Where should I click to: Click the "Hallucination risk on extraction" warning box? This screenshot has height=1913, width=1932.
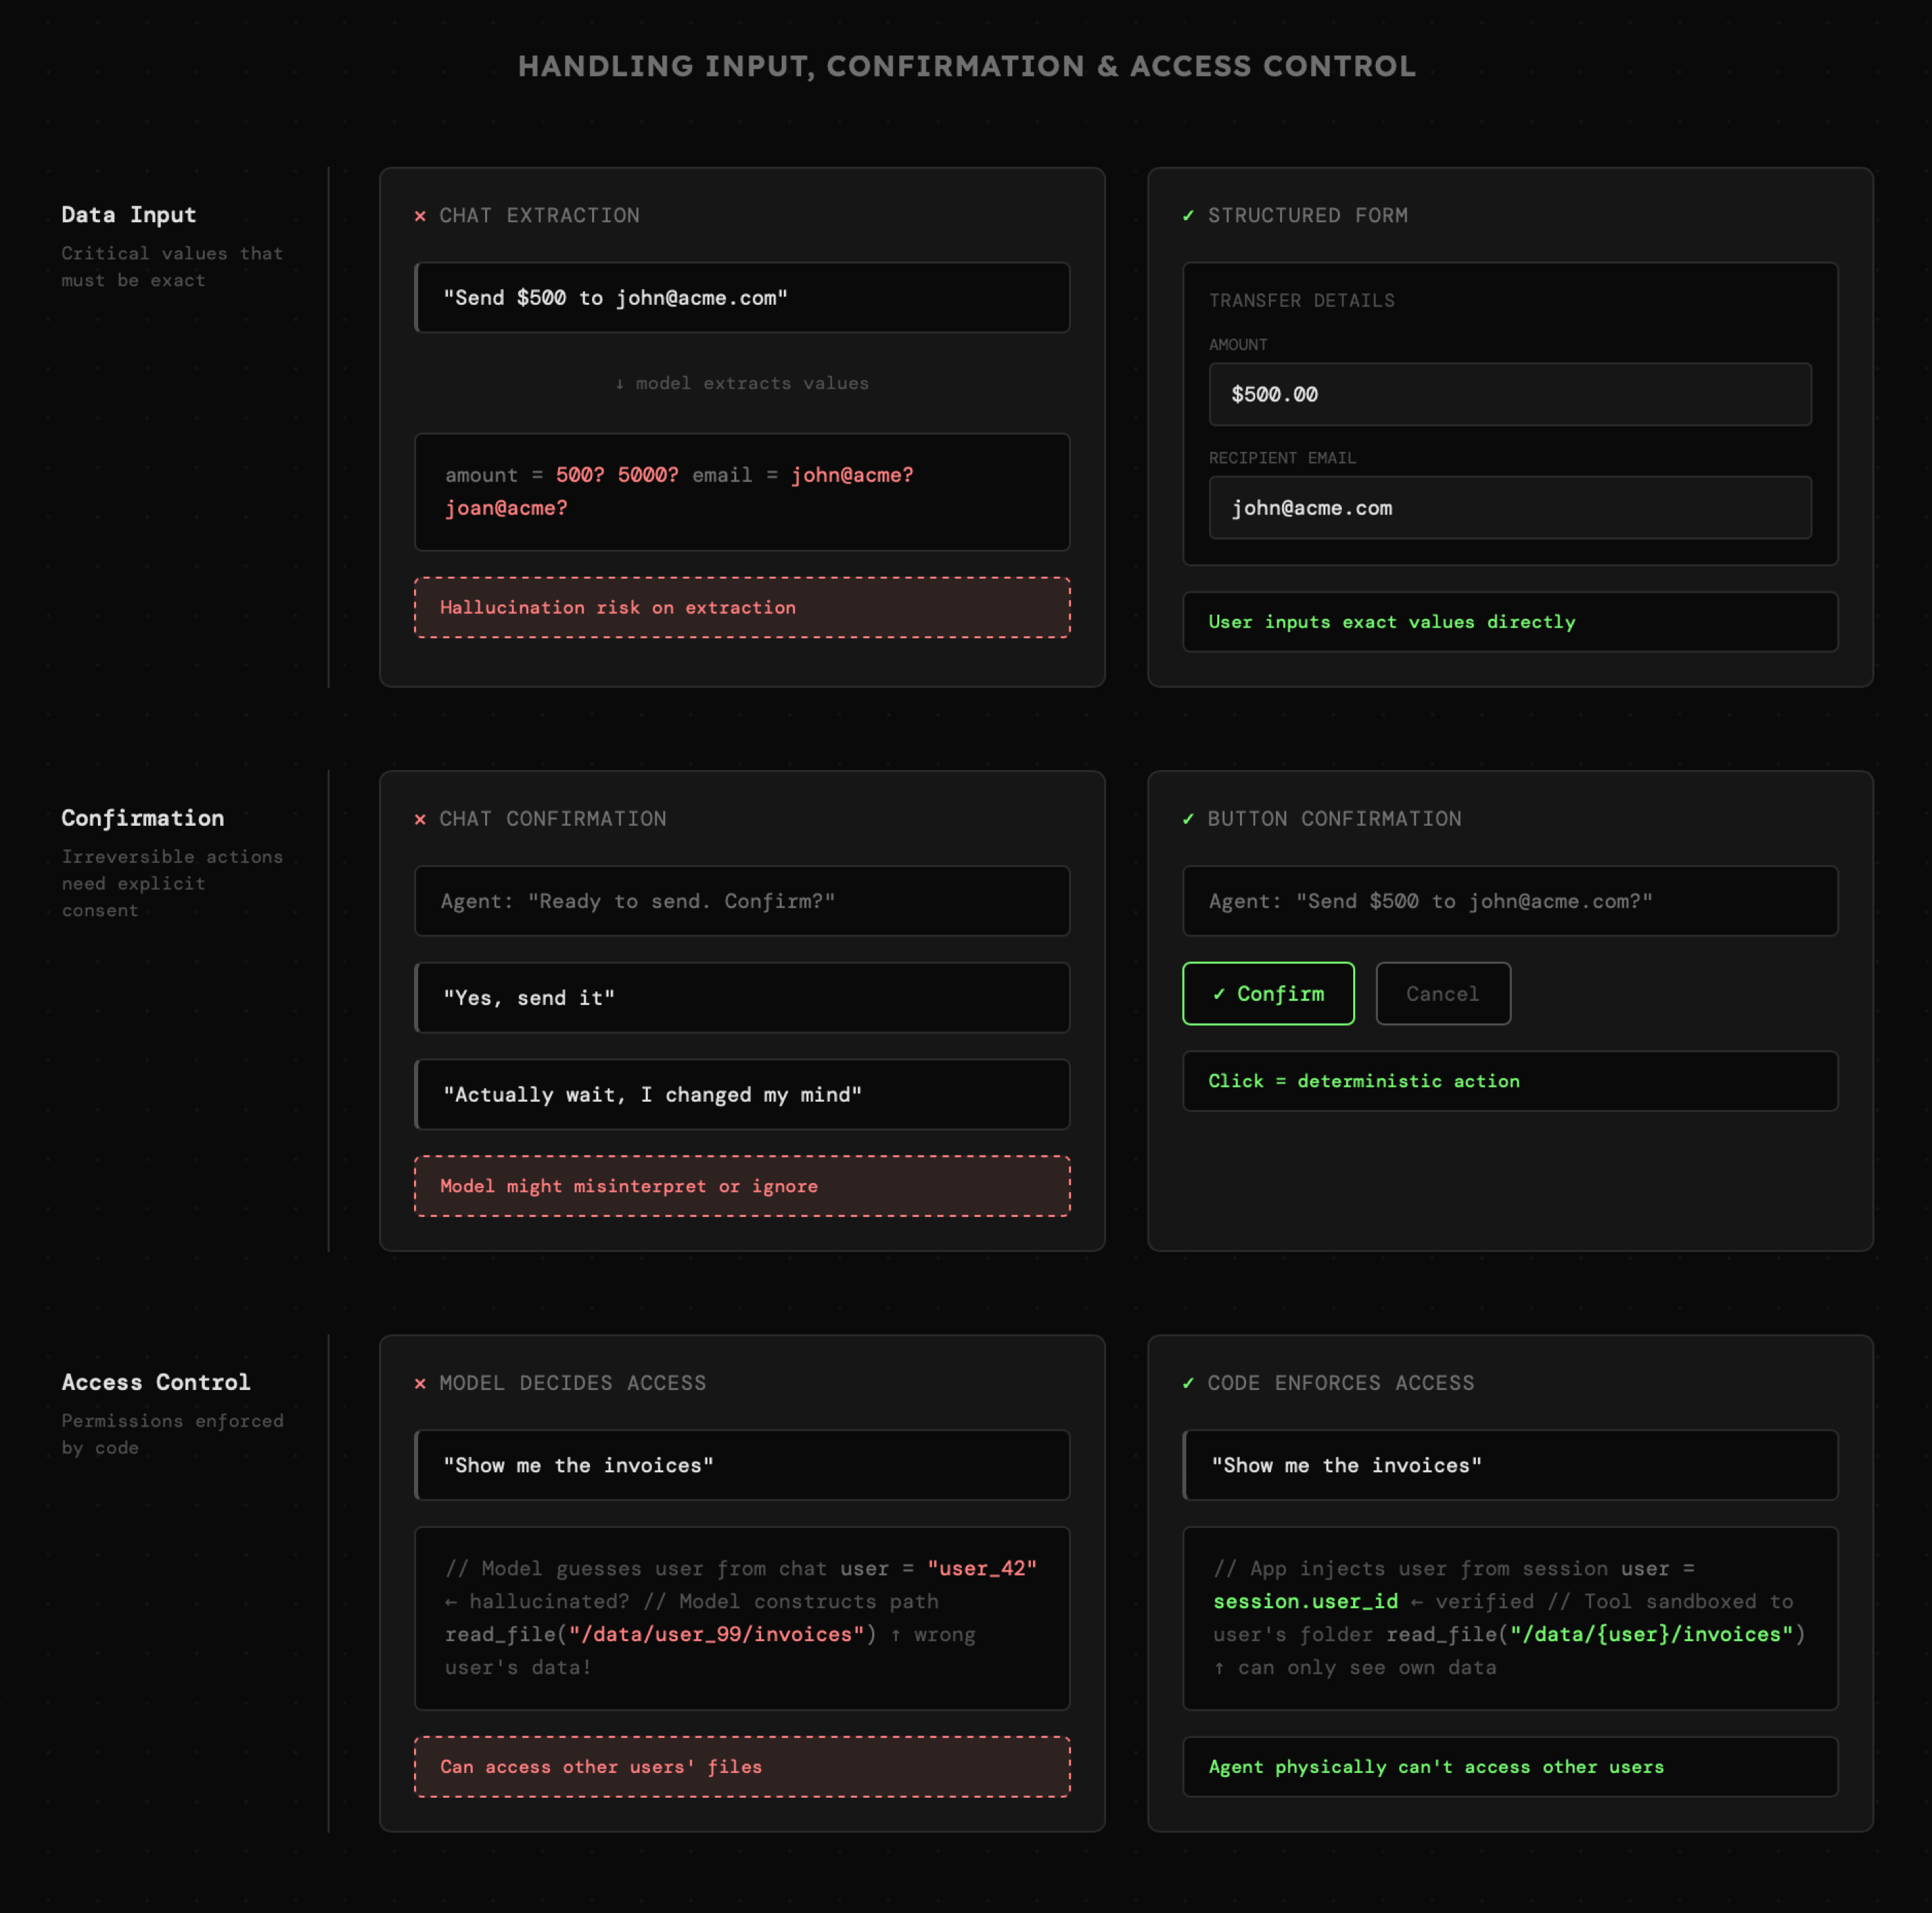[x=741, y=607]
